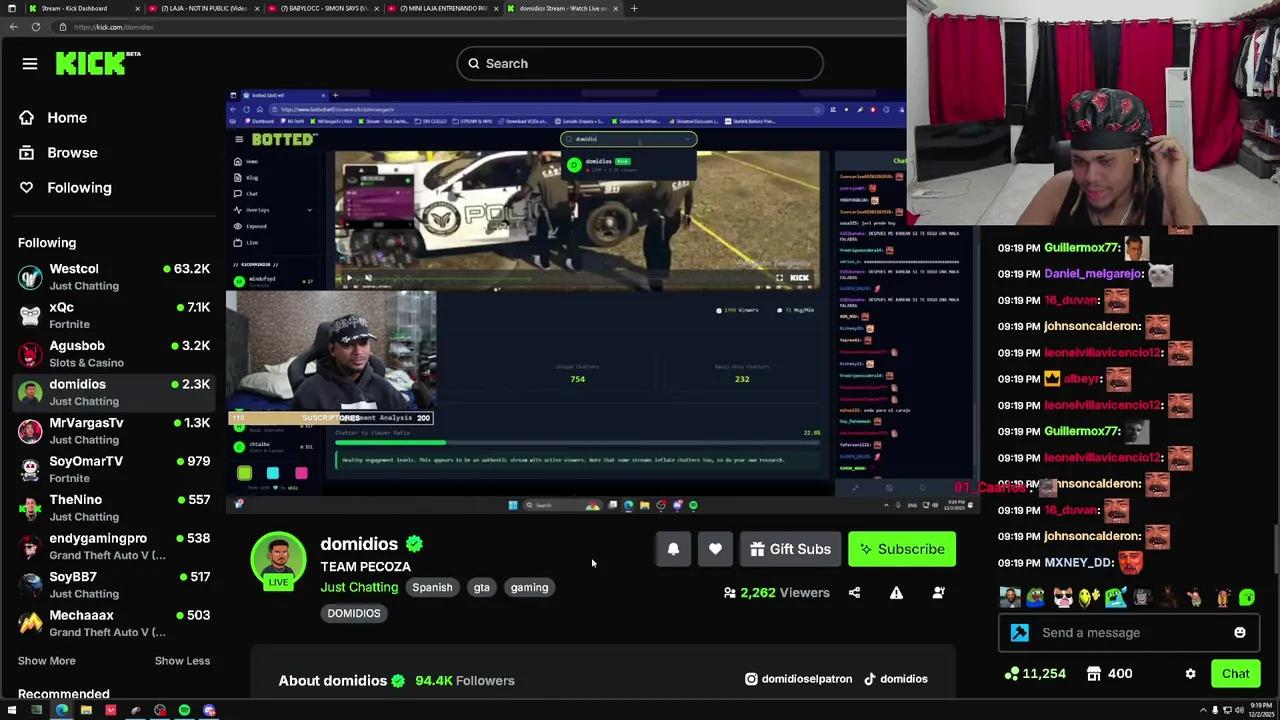This screenshot has width=1280, height=720.
Task: Open the Kick hamburger sidebar menu
Action: point(30,64)
